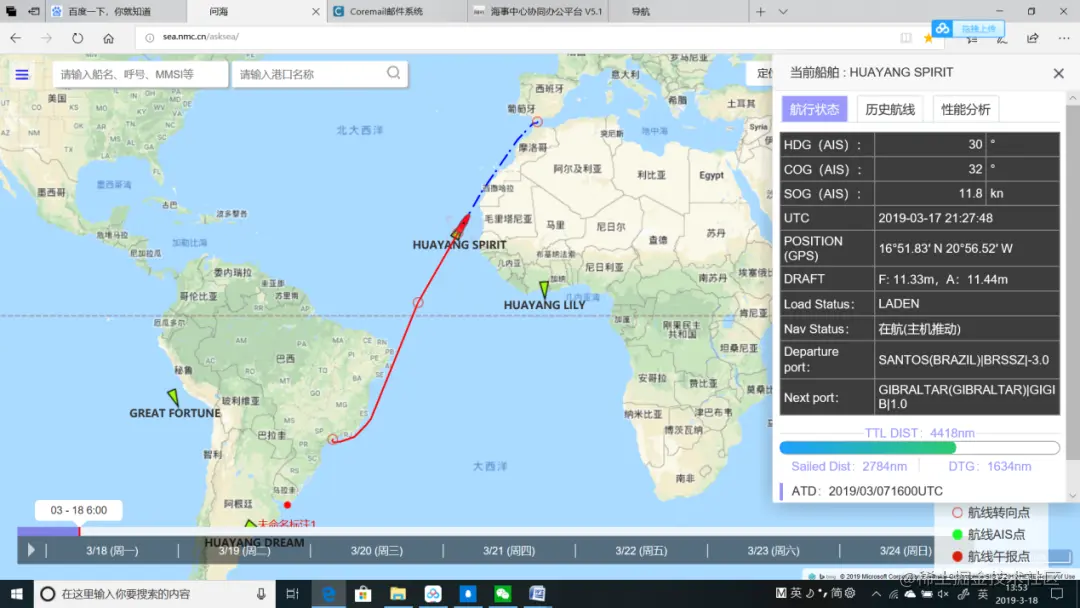1080x608 pixels.
Task: Click the route waypoint circle near Gibraltar
Action: [x=537, y=122]
